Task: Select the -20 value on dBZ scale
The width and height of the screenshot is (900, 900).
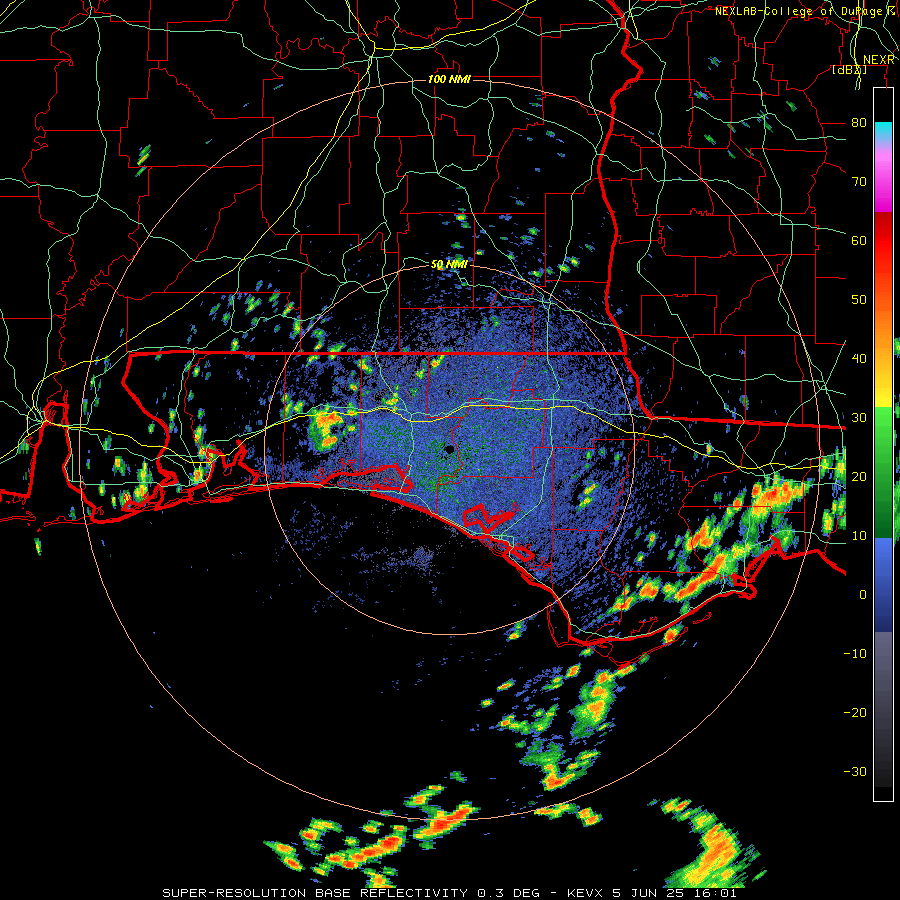Action: click(x=855, y=713)
